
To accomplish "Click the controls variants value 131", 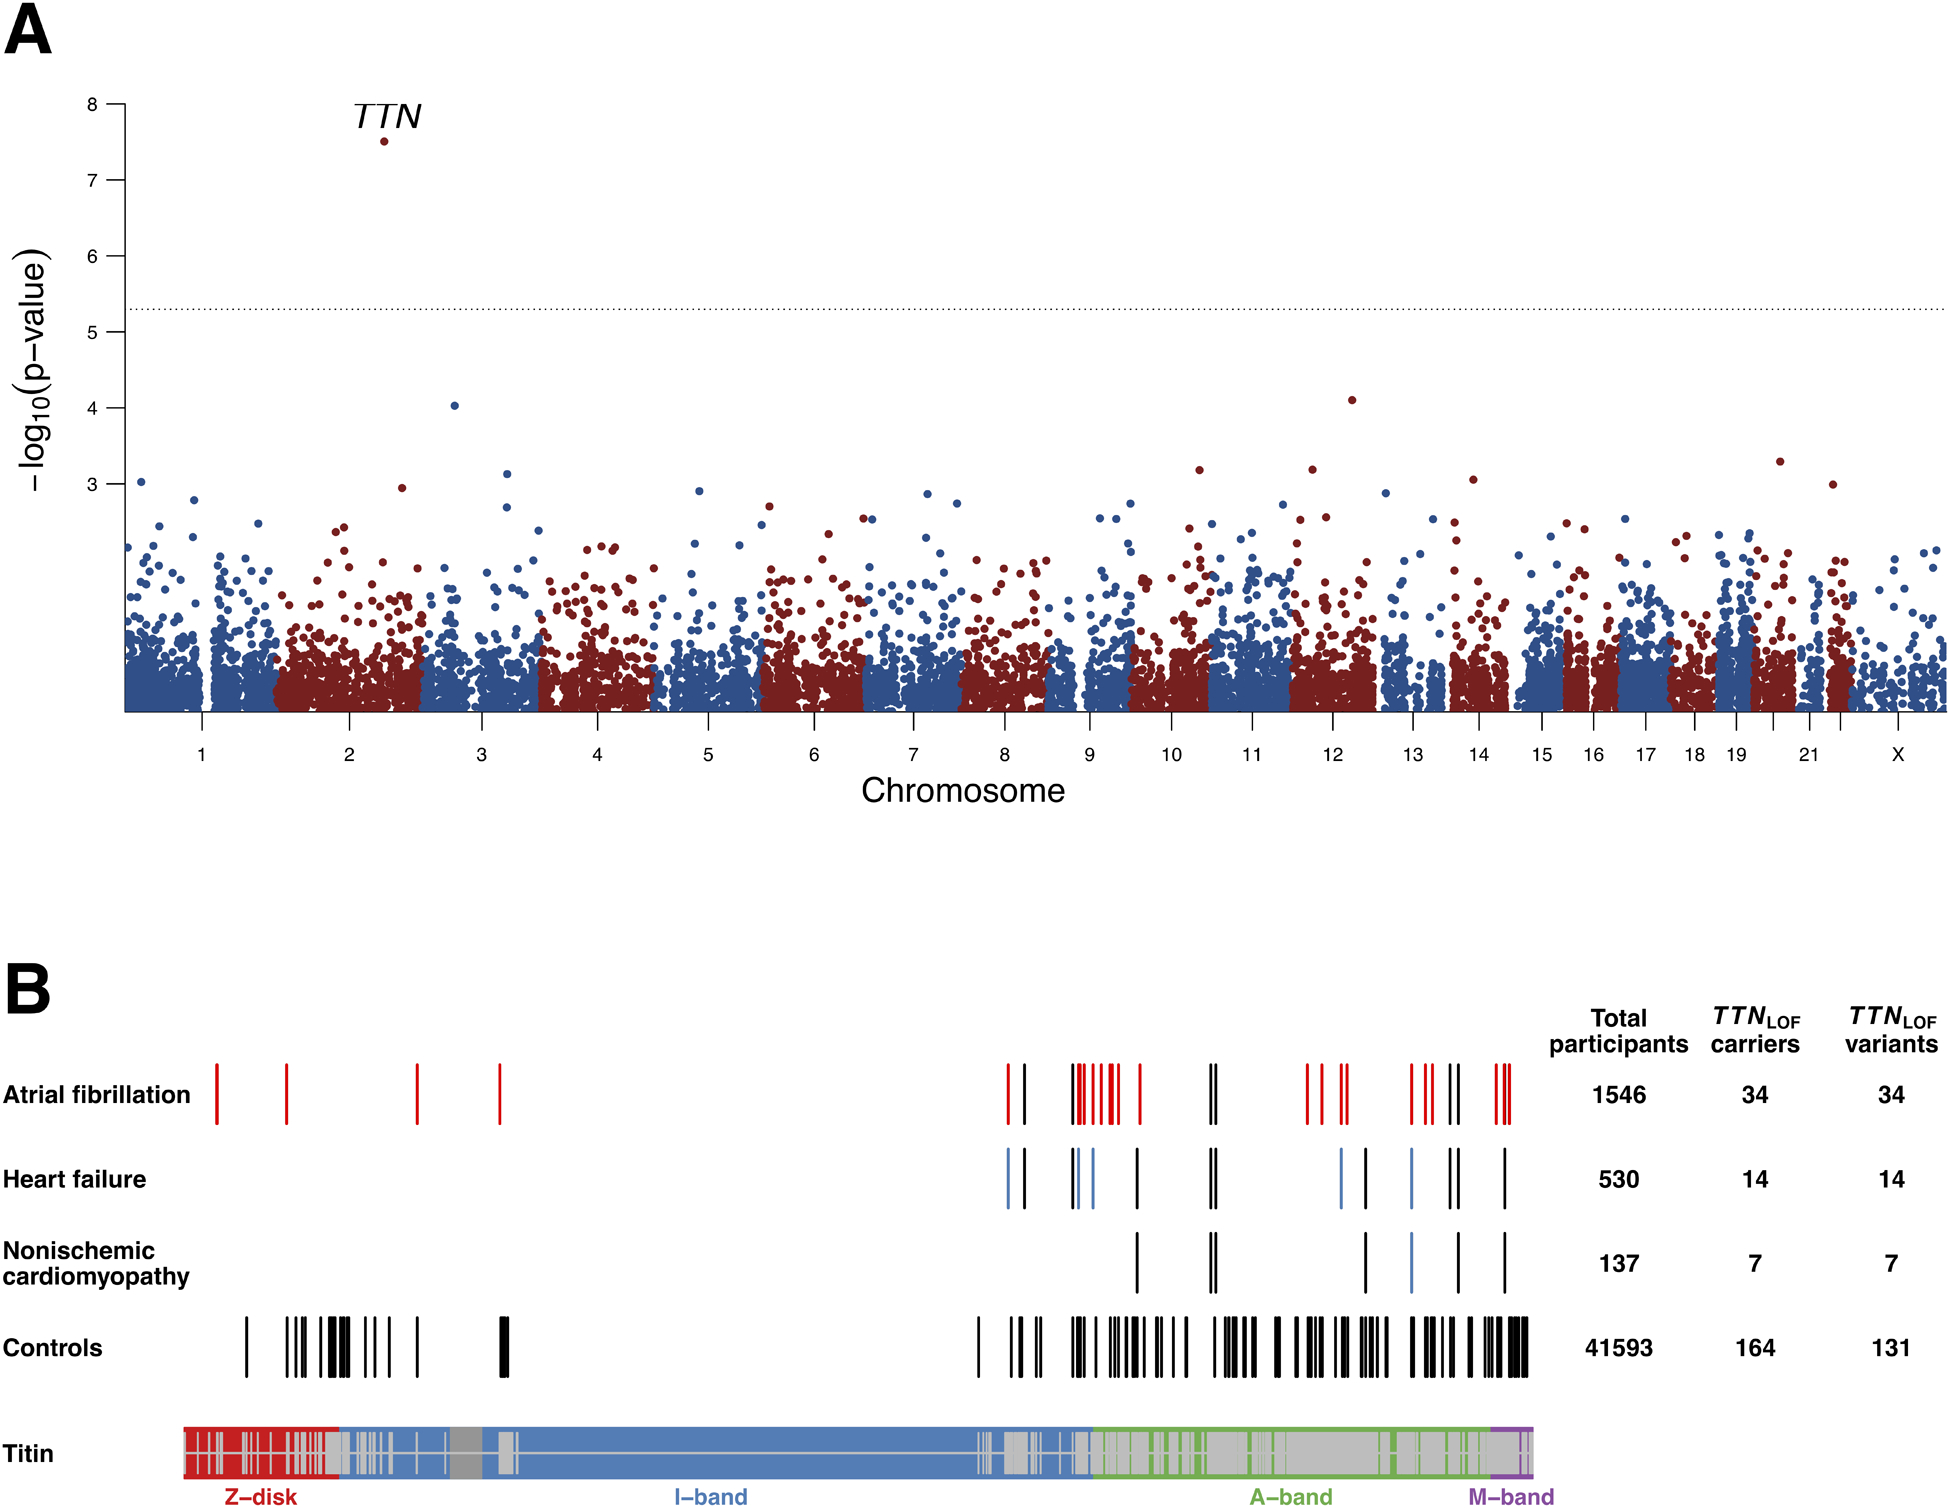I will coord(1891,1348).
